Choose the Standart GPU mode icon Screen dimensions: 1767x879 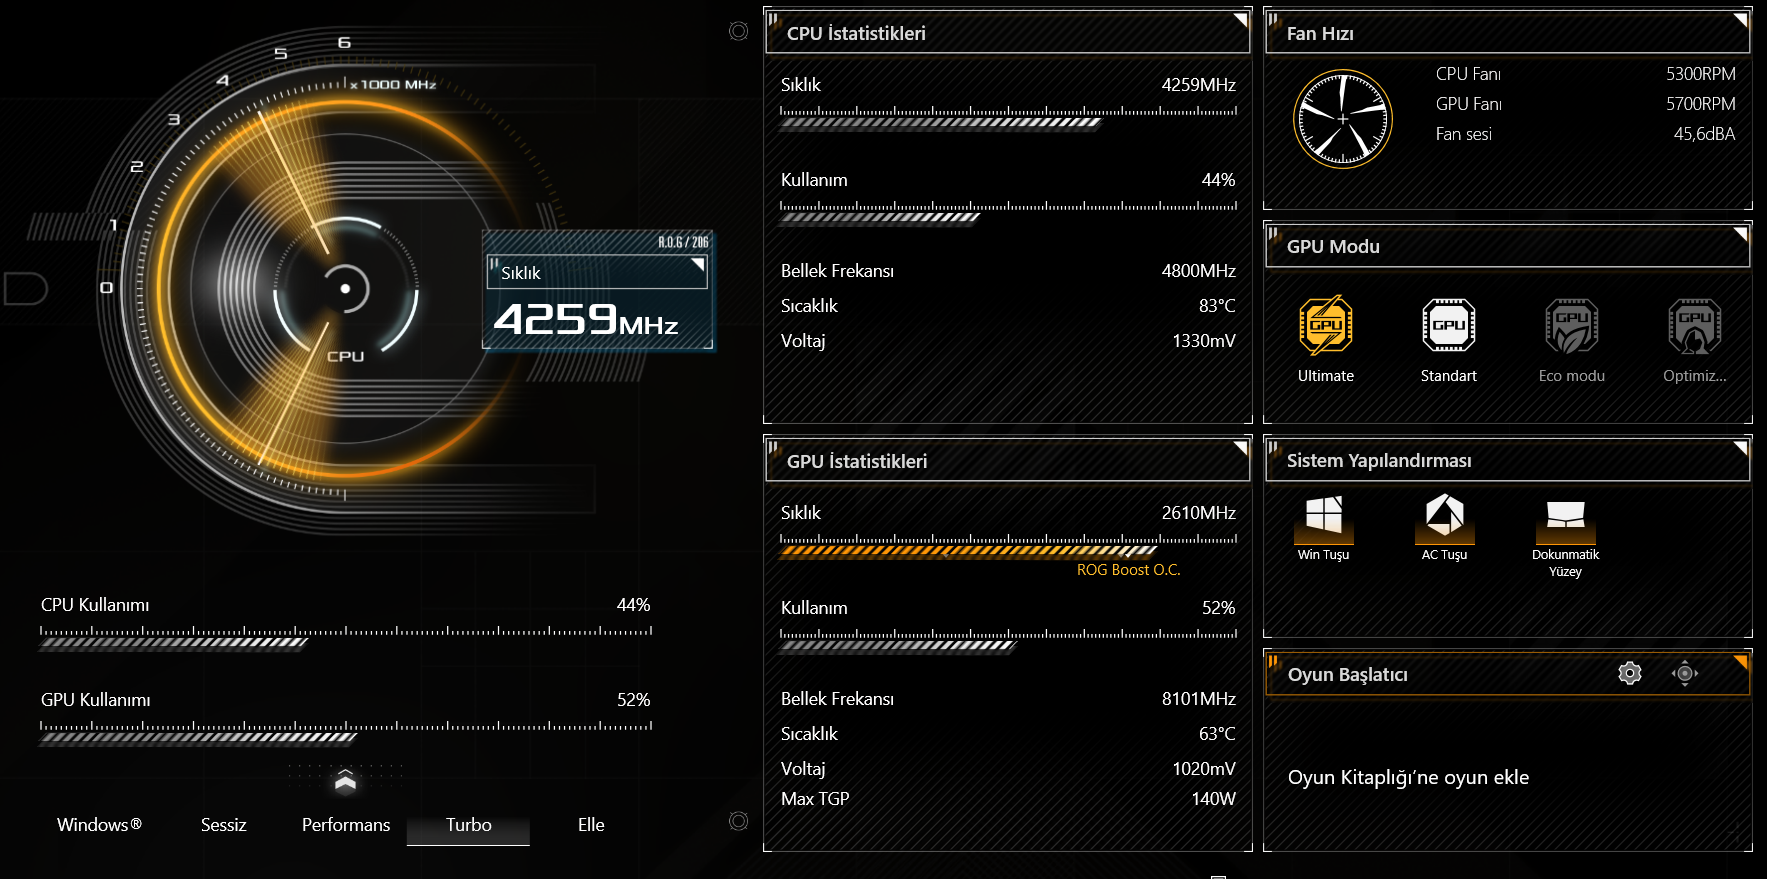tap(1449, 325)
